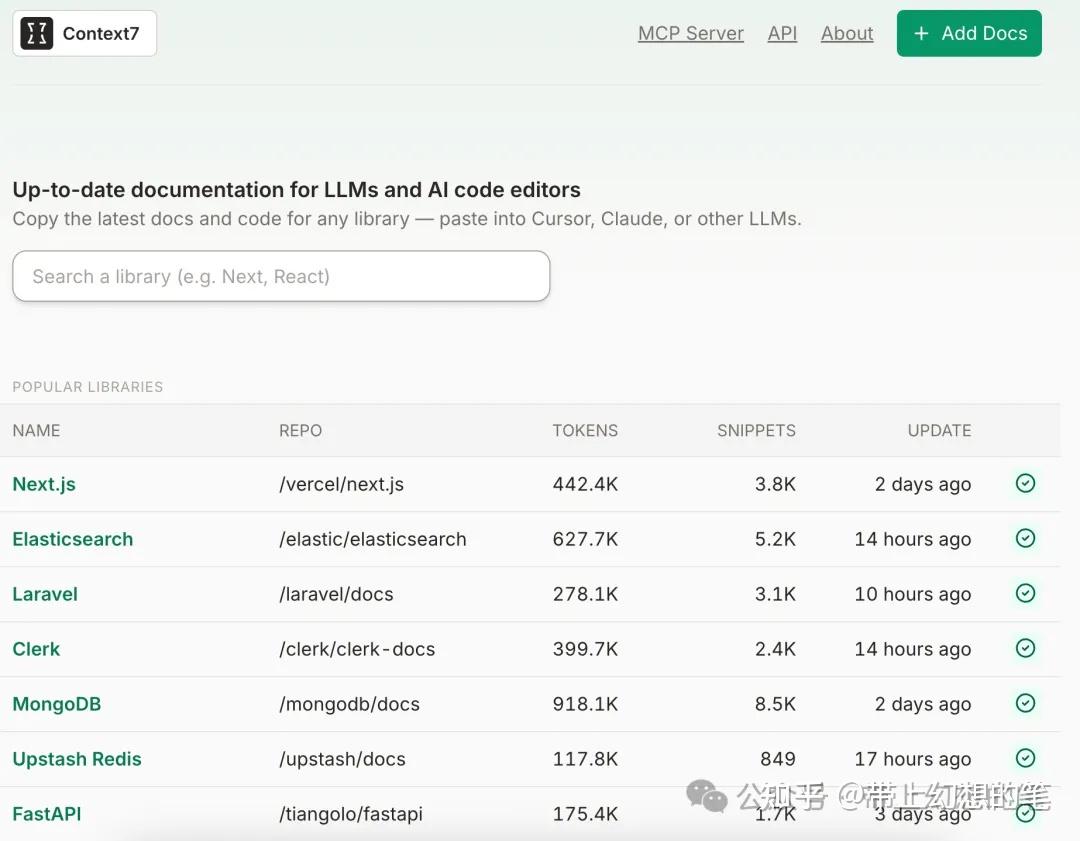
Task: Select the Laravel library link
Action: [45, 594]
